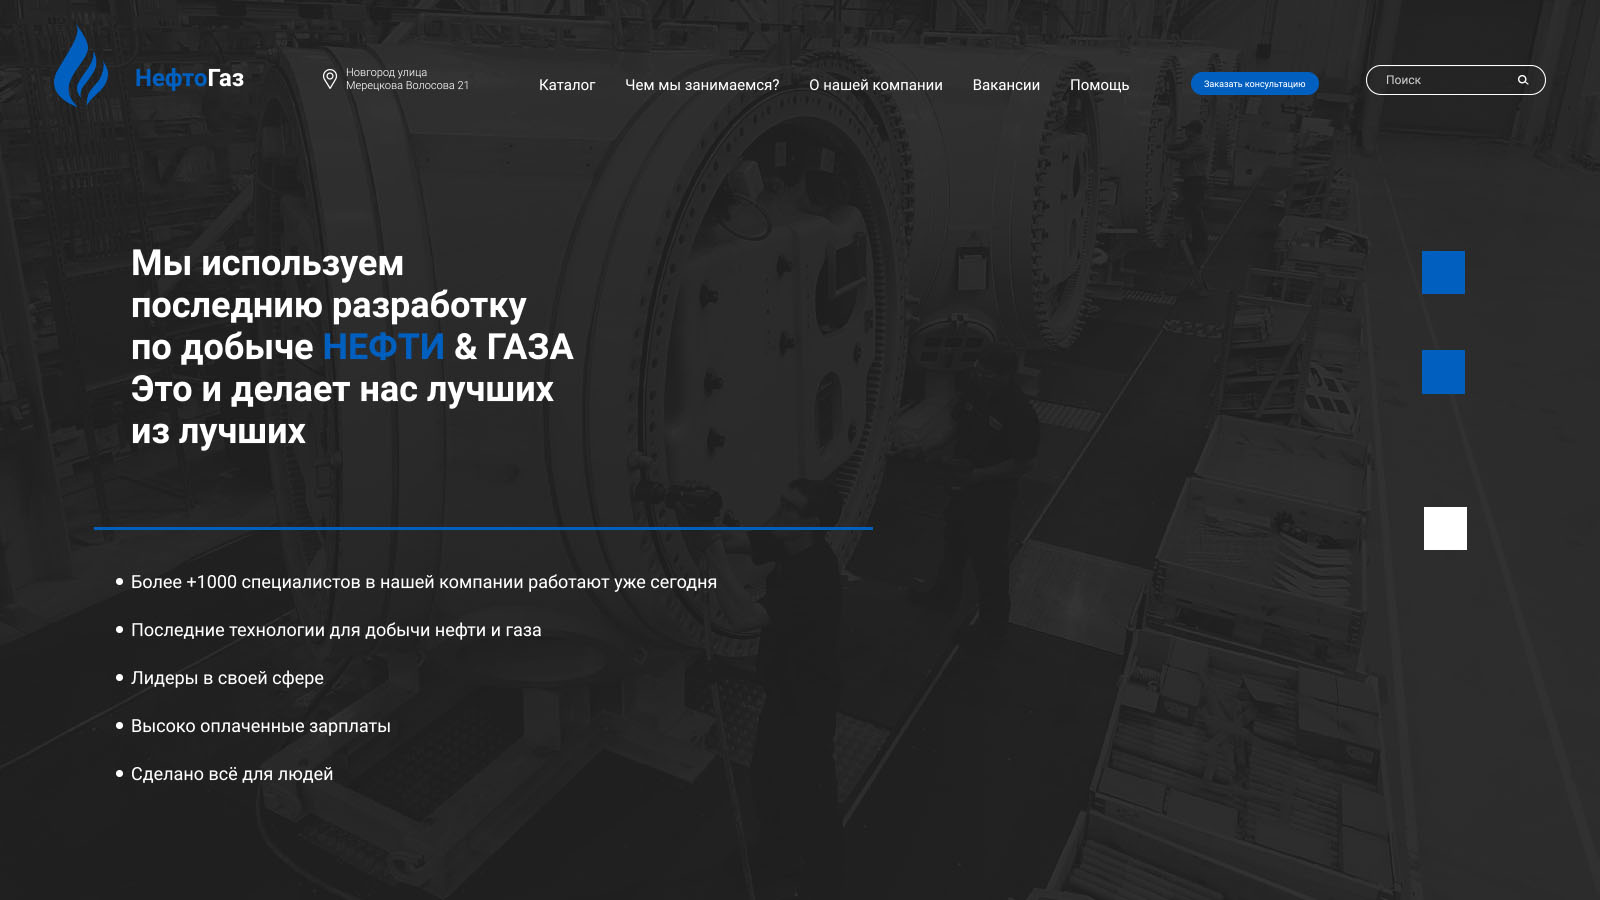Navigate to Вакансии
The width and height of the screenshot is (1600, 900).
point(1006,85)
